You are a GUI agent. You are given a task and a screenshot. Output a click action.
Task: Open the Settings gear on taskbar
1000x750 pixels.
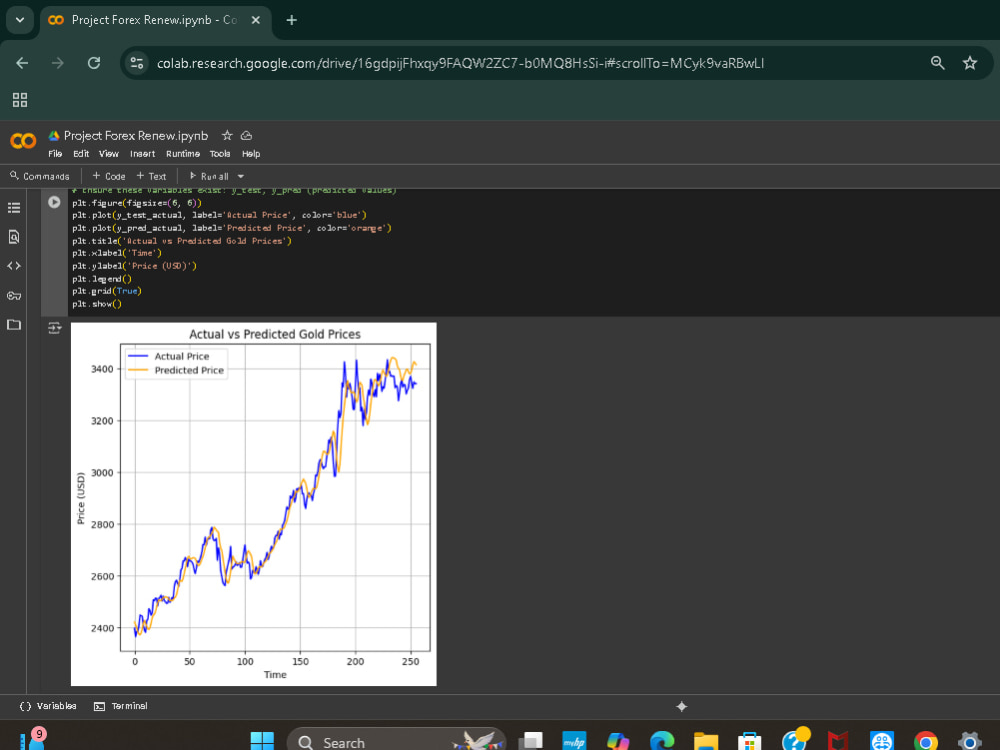tap(969, 742)
